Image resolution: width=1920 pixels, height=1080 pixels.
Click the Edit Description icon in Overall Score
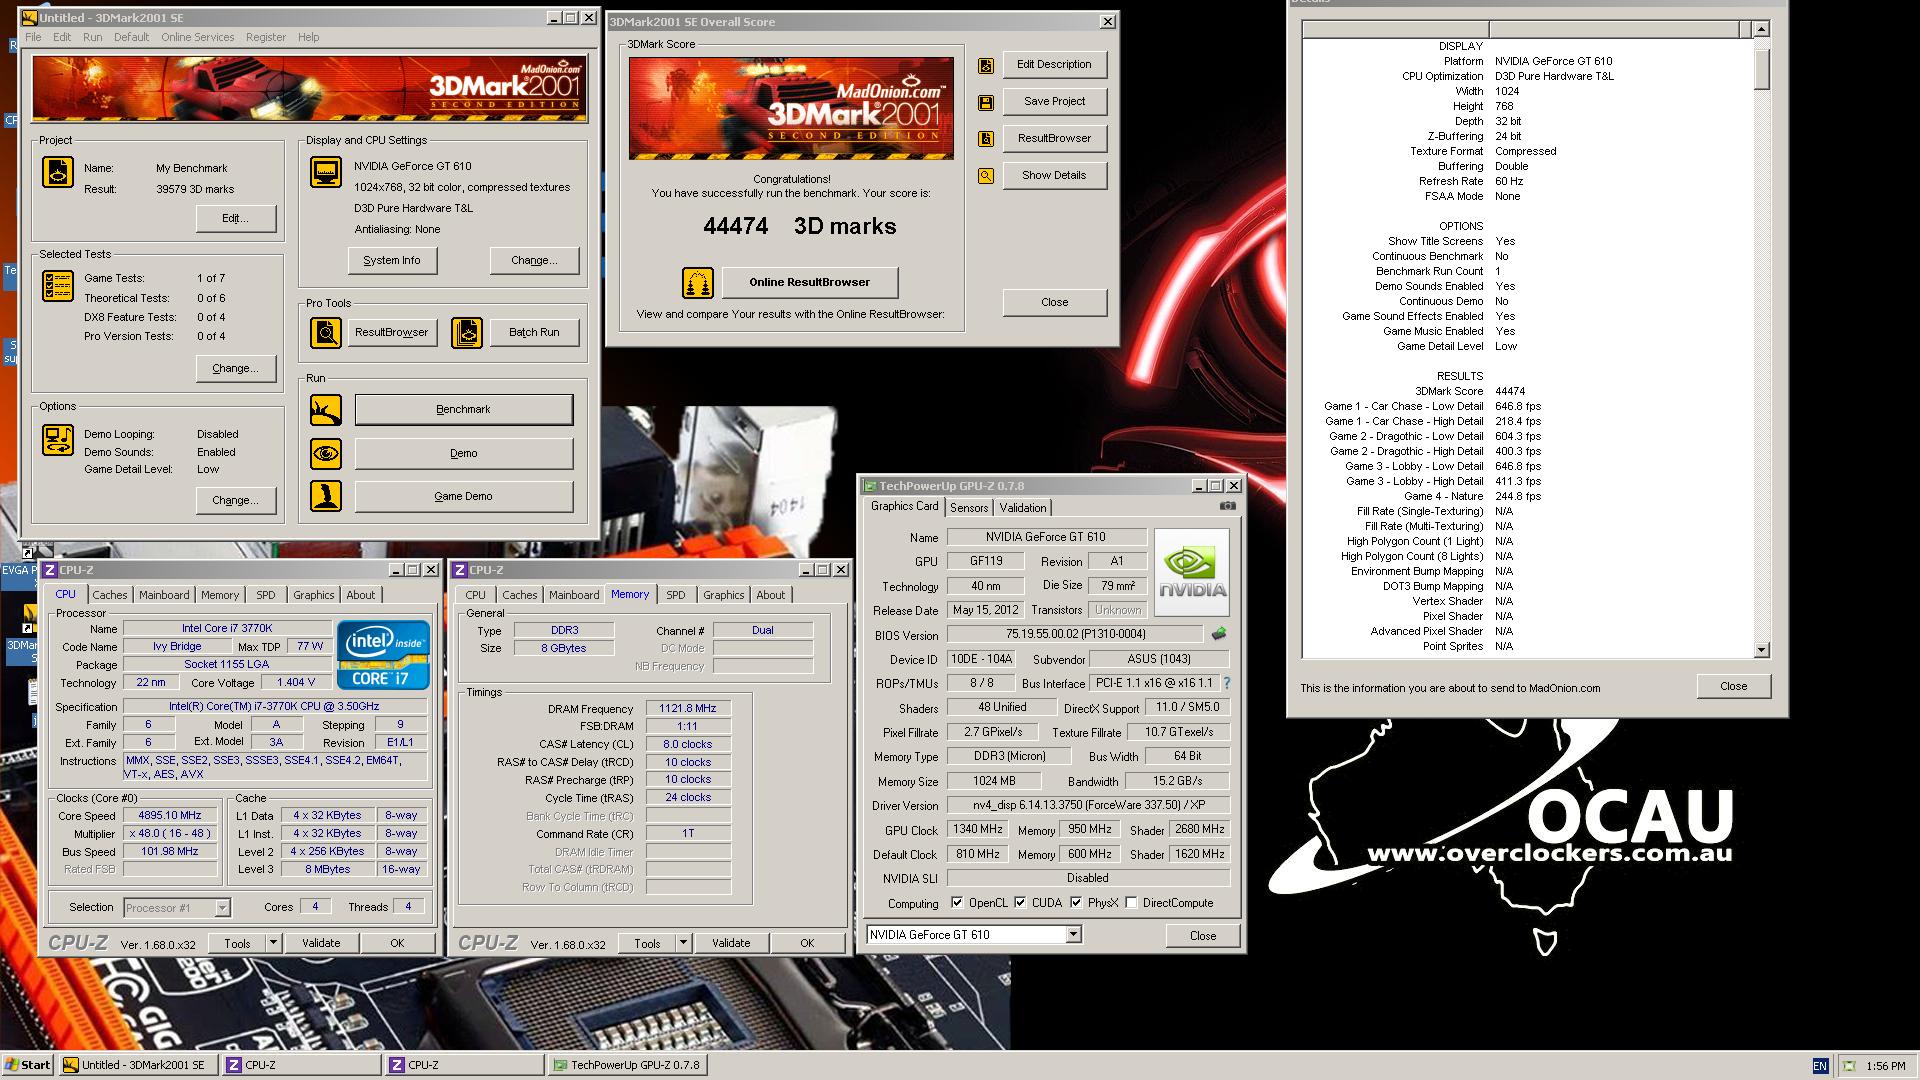click(x=986, y=65)
